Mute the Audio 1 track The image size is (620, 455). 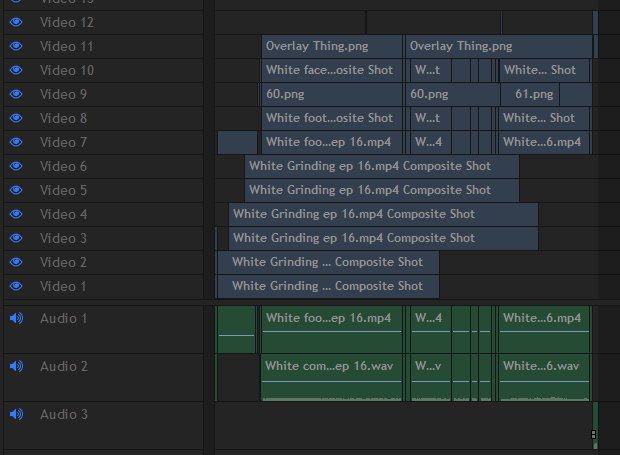(x=17, y=318)
